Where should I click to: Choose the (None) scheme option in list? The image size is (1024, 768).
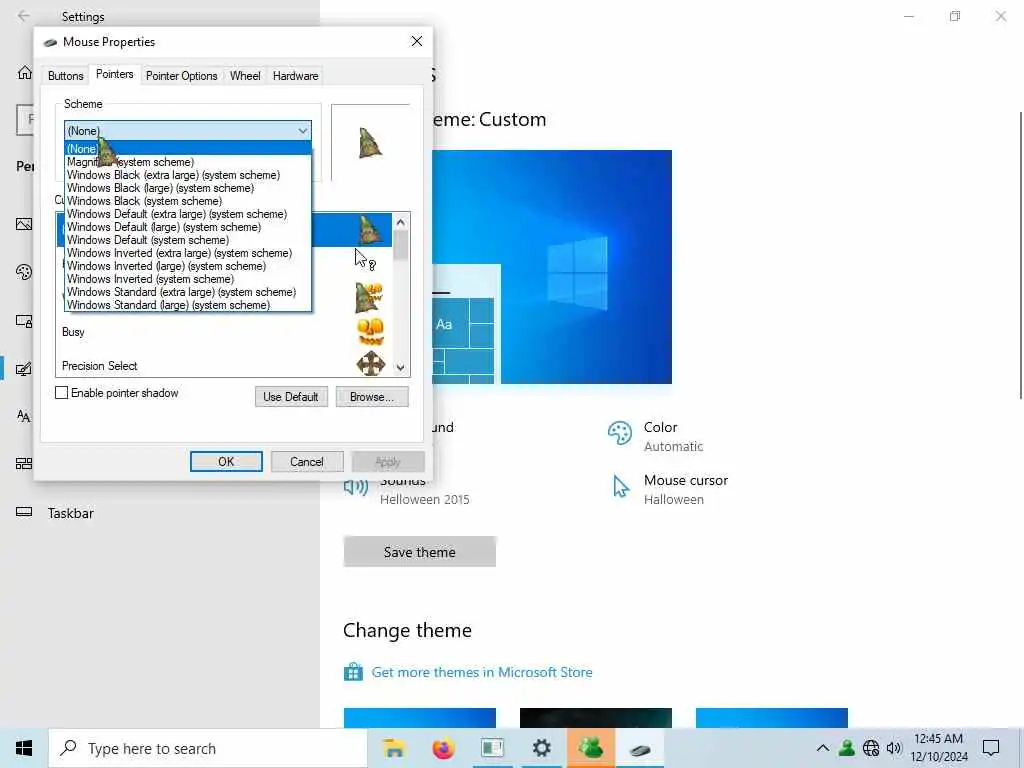click(x=188, y=149)
